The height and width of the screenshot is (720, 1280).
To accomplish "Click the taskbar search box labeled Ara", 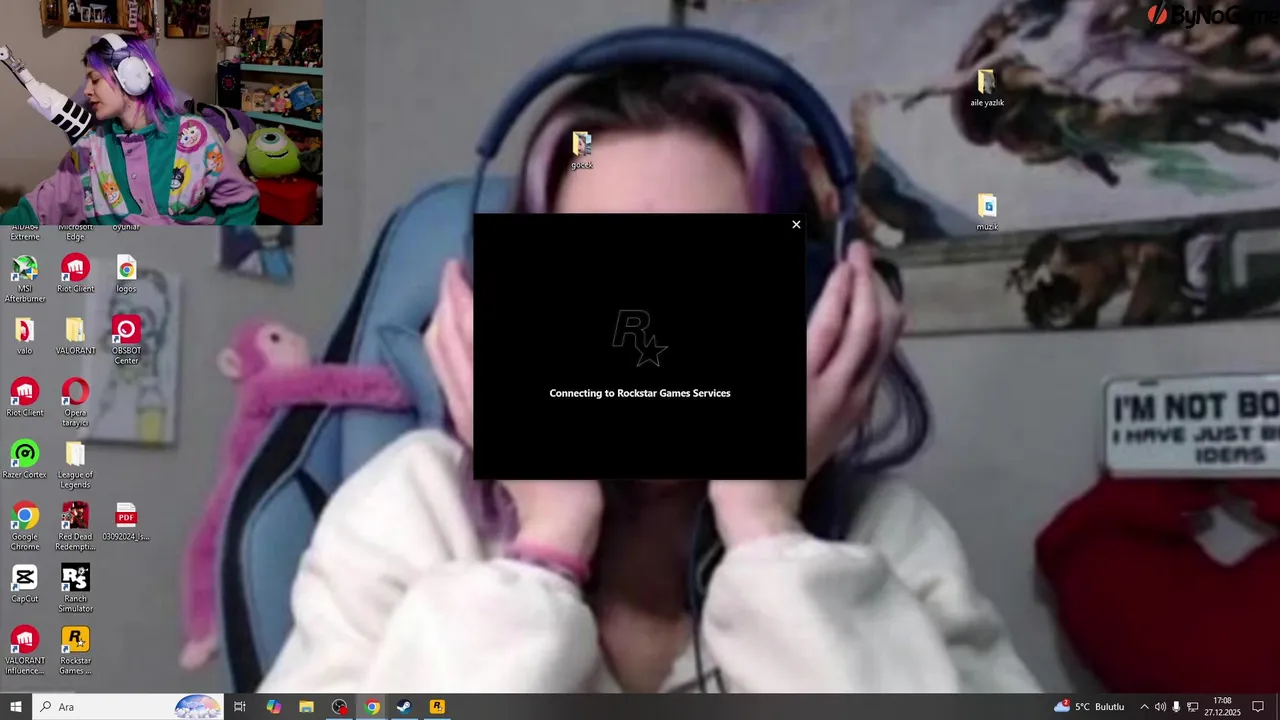I will pyautogui.click(x=127, y=707).
